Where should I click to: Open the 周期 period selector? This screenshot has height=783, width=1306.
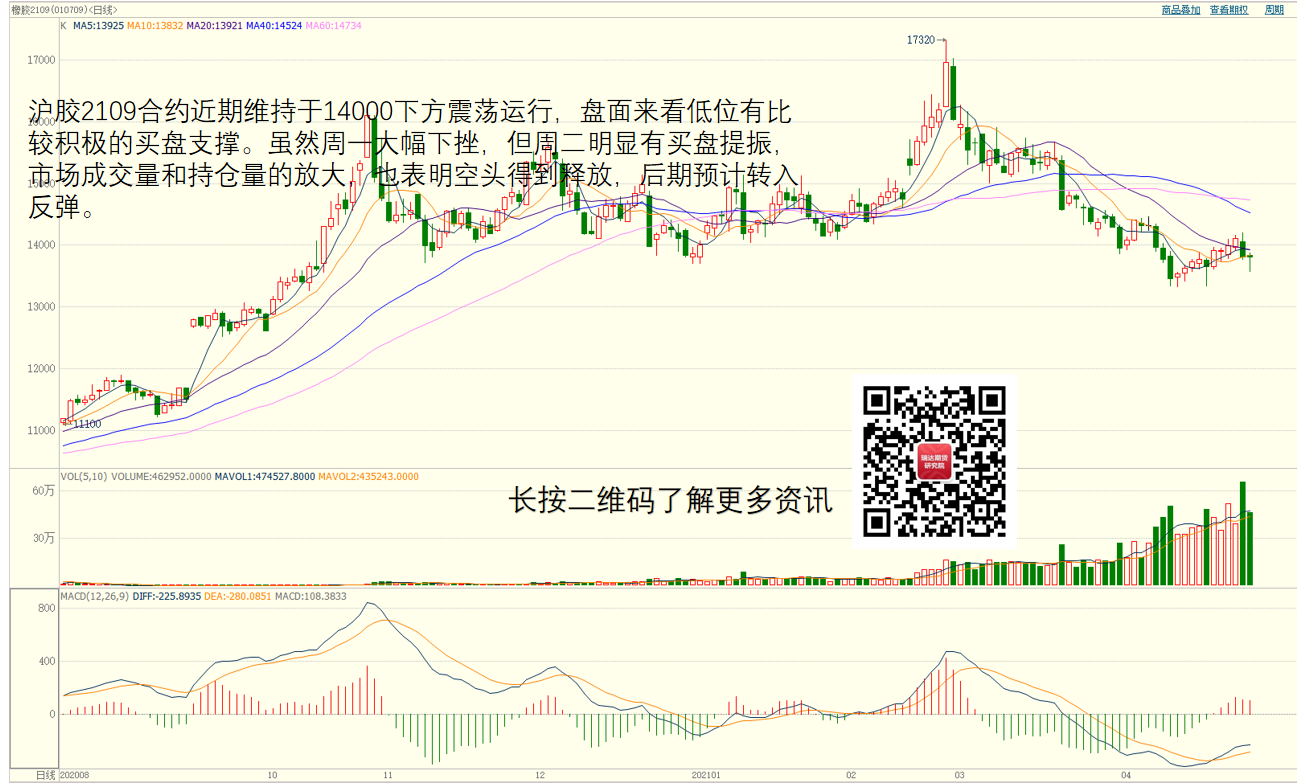[1274, 9]
